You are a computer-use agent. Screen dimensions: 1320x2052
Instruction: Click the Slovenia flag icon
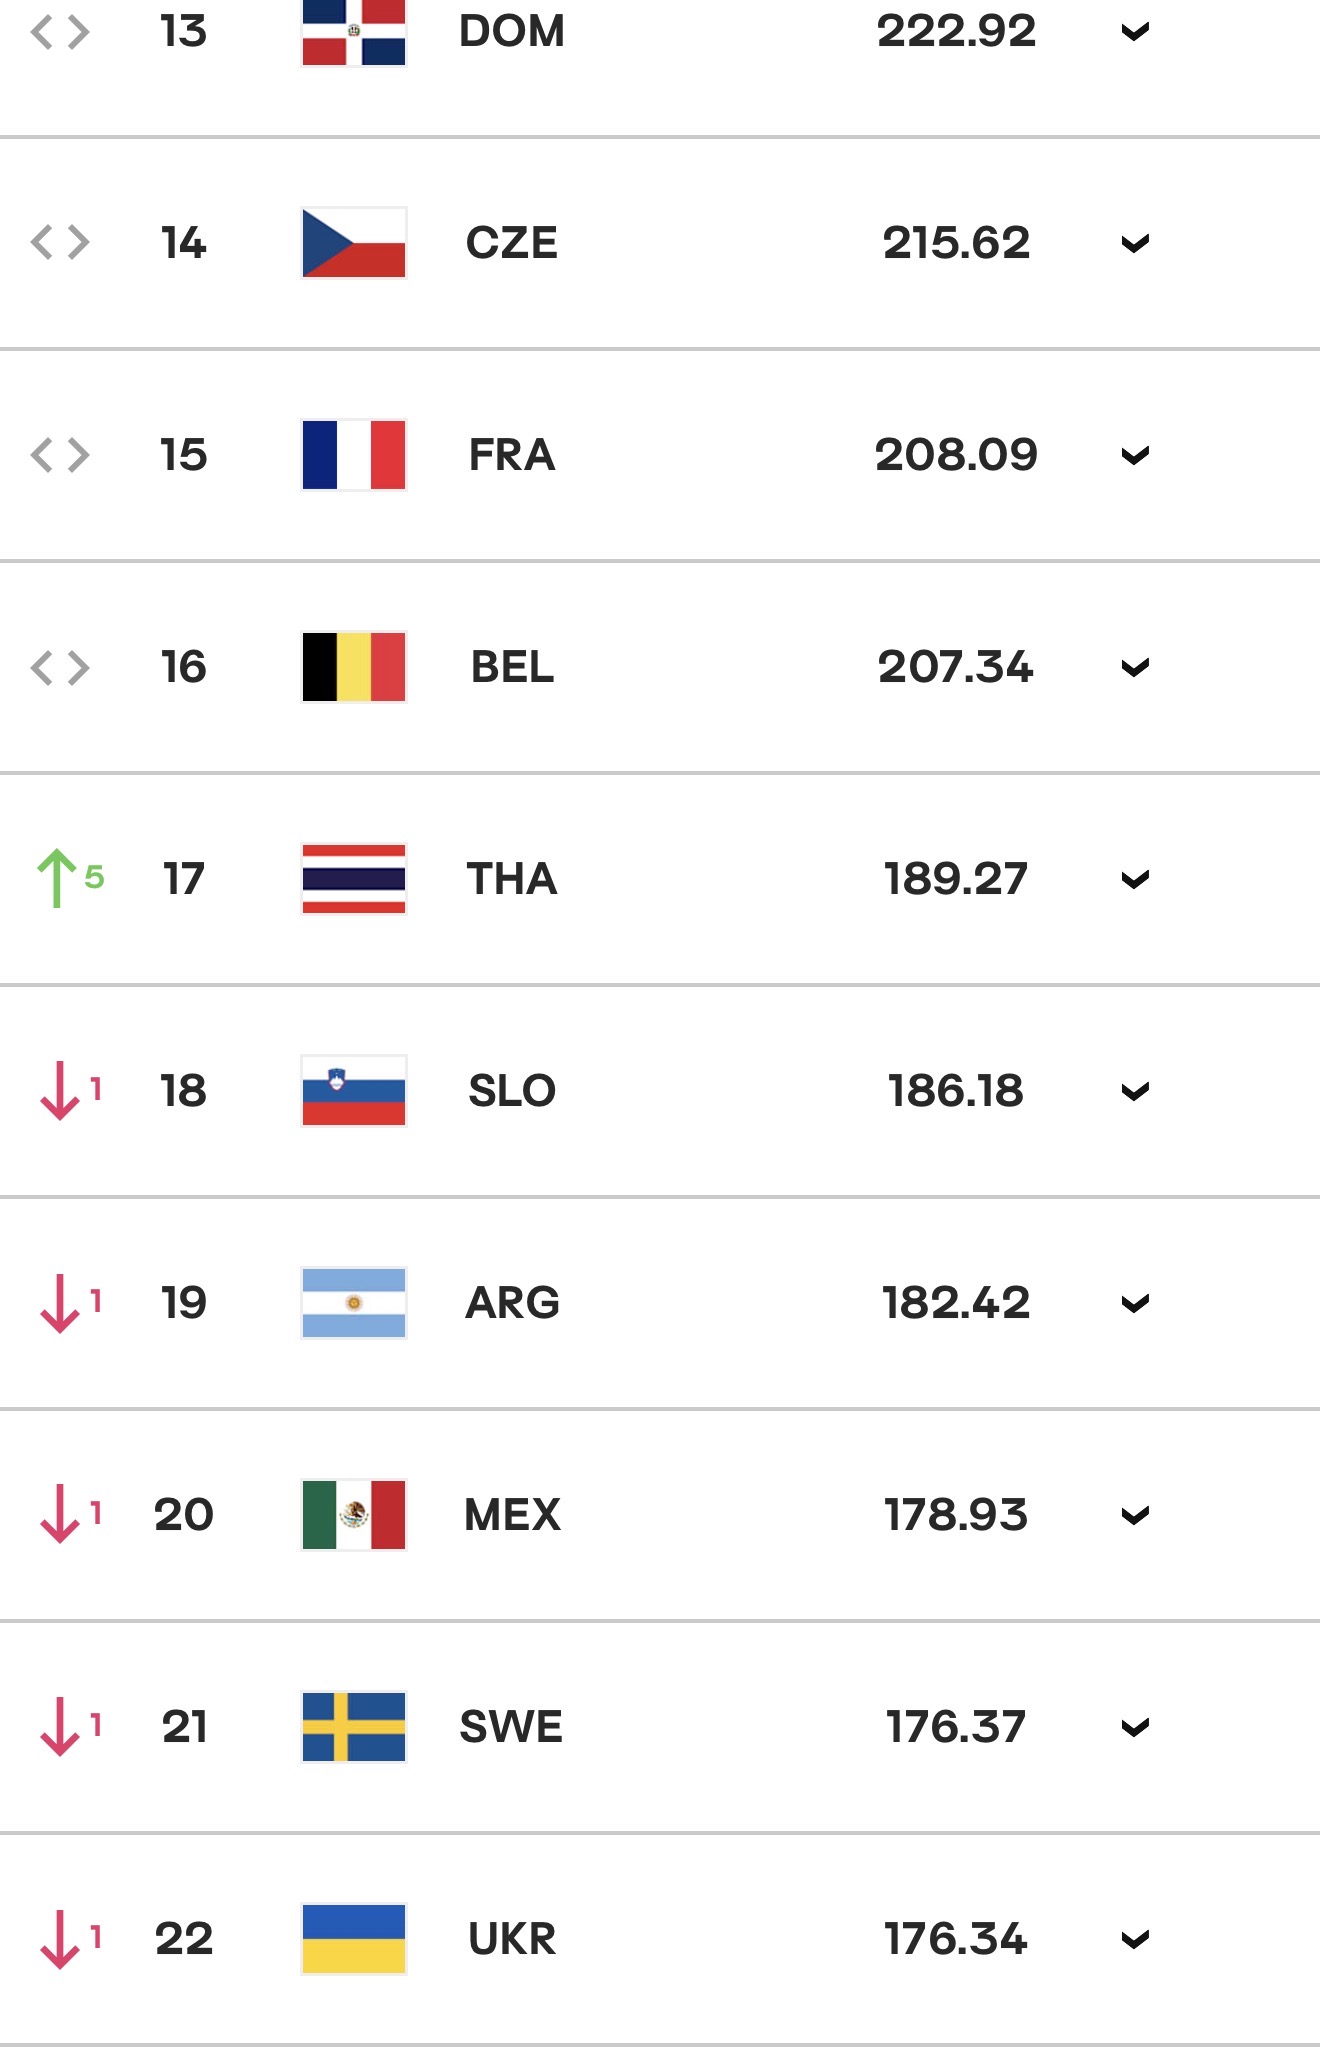354,1091
